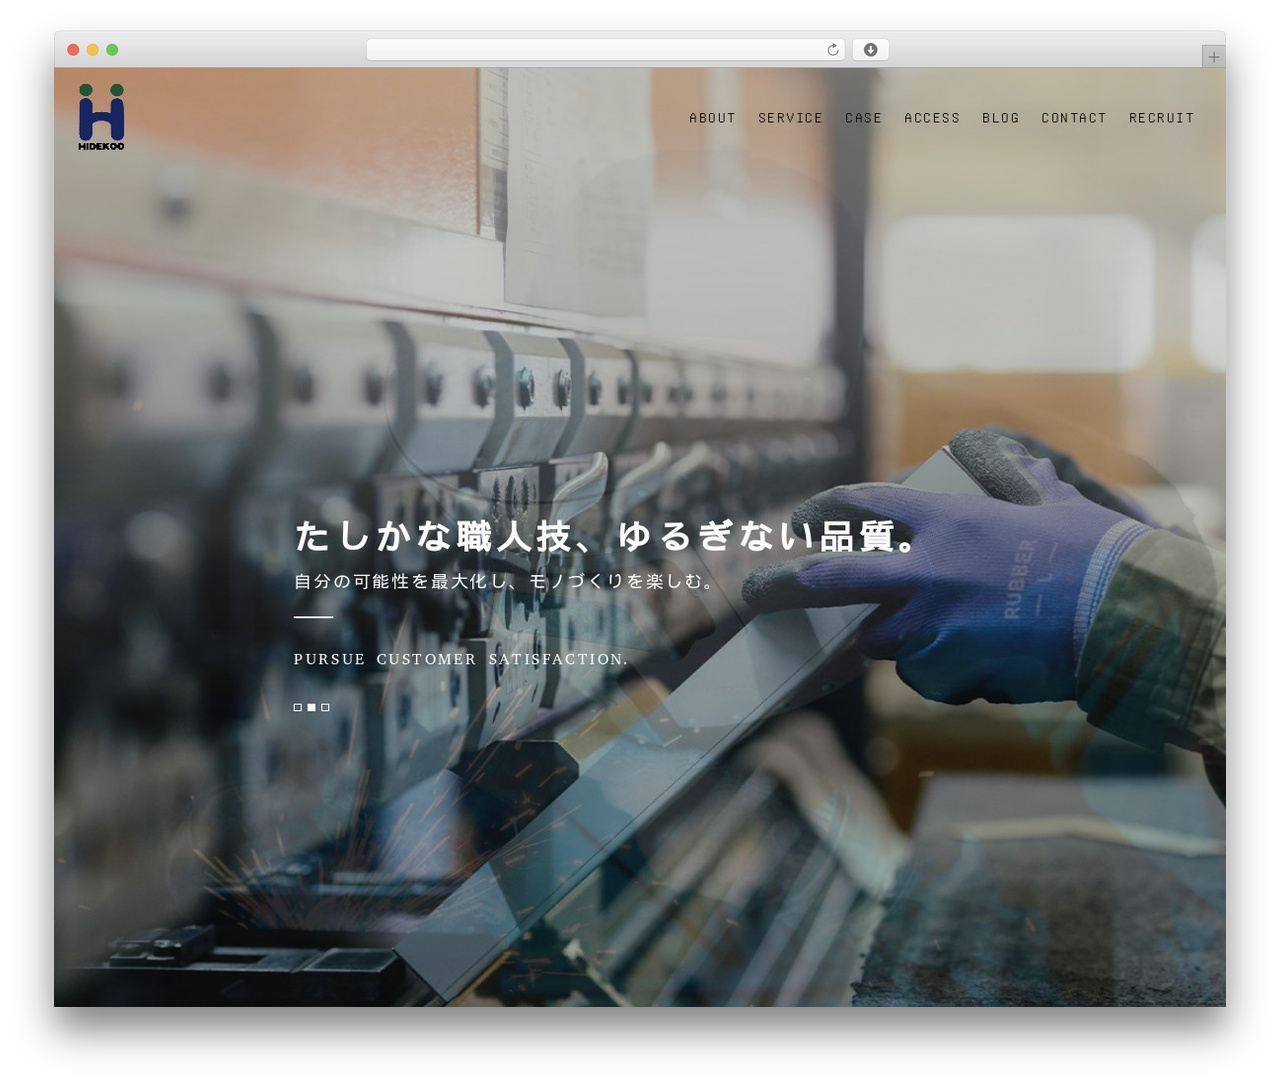Maximize the window with the green button
The width and height of the screenshot is (1280, 1084).
(x=112, y=49)
